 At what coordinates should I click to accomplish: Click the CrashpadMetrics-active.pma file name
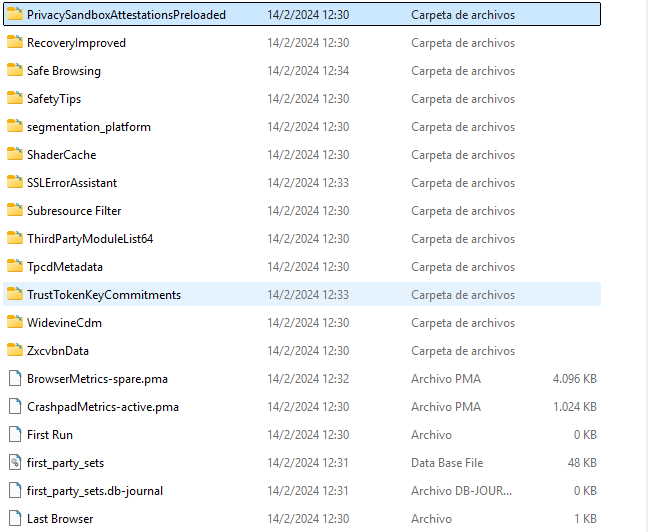[x=103, y=407]
